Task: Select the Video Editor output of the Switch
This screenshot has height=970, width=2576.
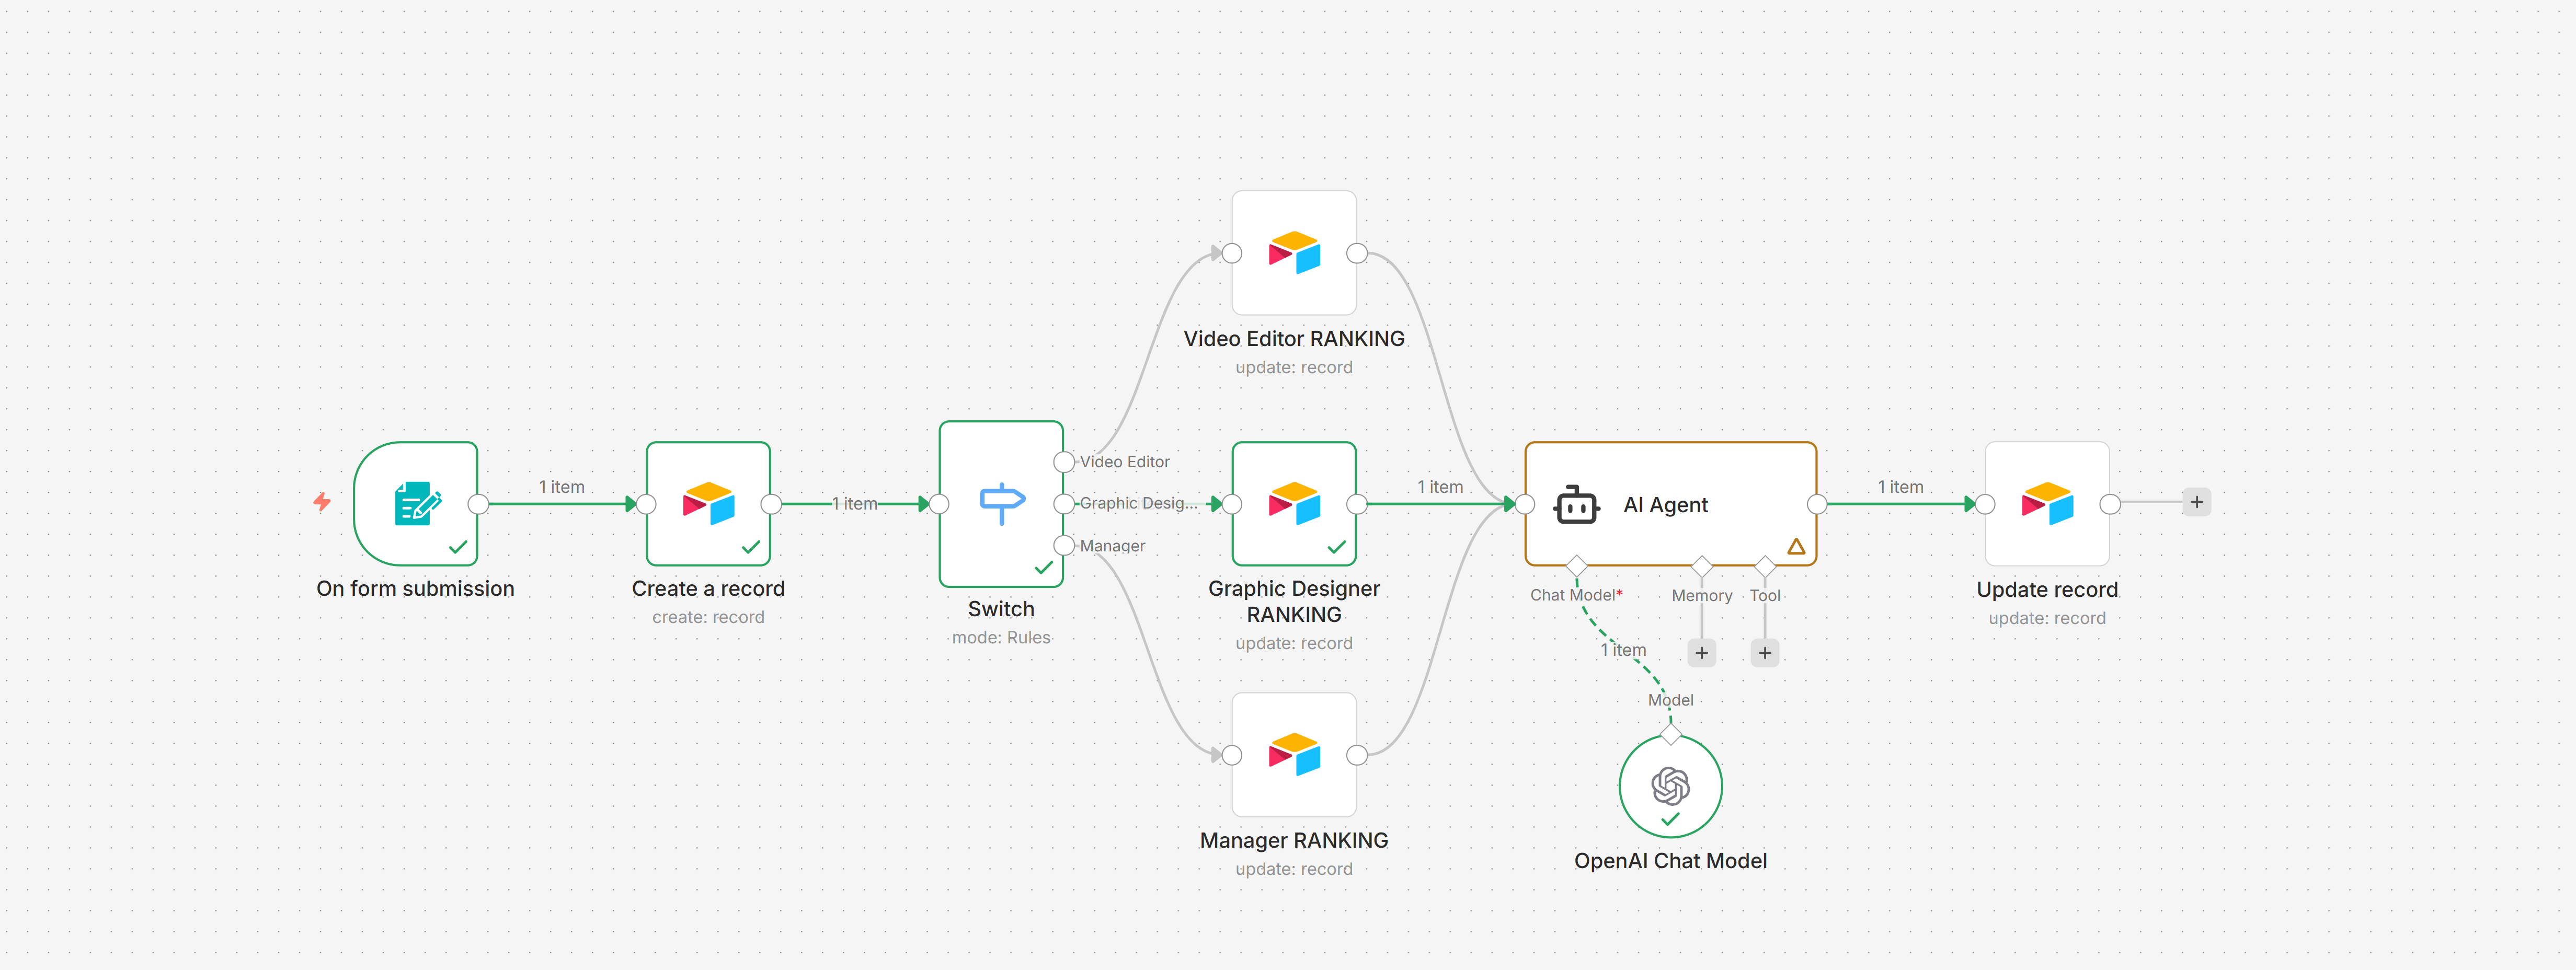Action: [1063, 462]
